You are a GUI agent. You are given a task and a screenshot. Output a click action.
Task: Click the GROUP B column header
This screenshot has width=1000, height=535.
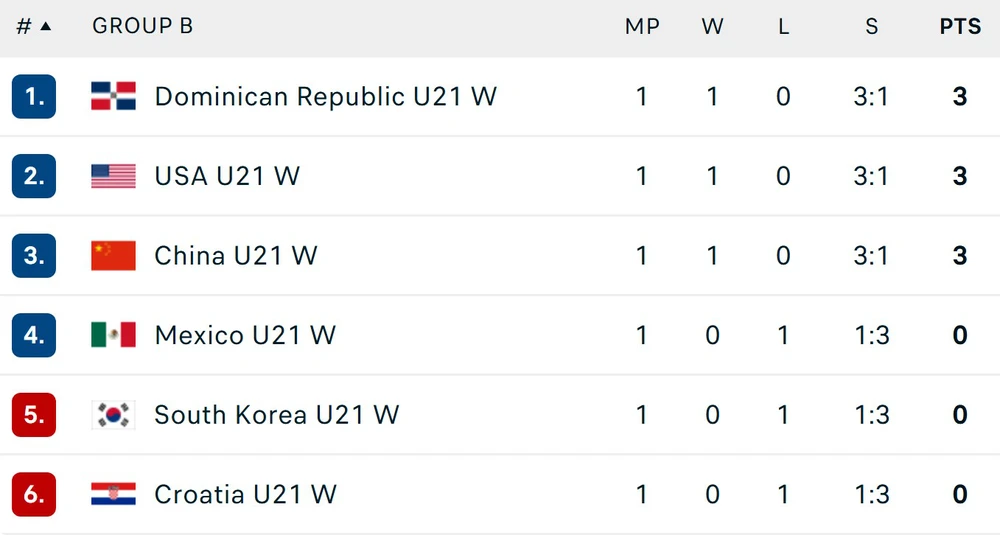pos(142,26)
